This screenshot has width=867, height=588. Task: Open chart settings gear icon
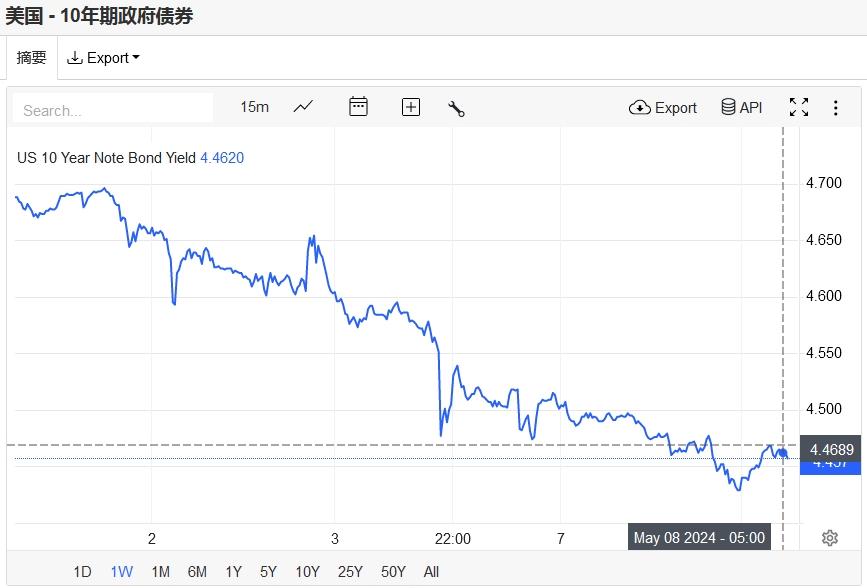coord(829,538)
